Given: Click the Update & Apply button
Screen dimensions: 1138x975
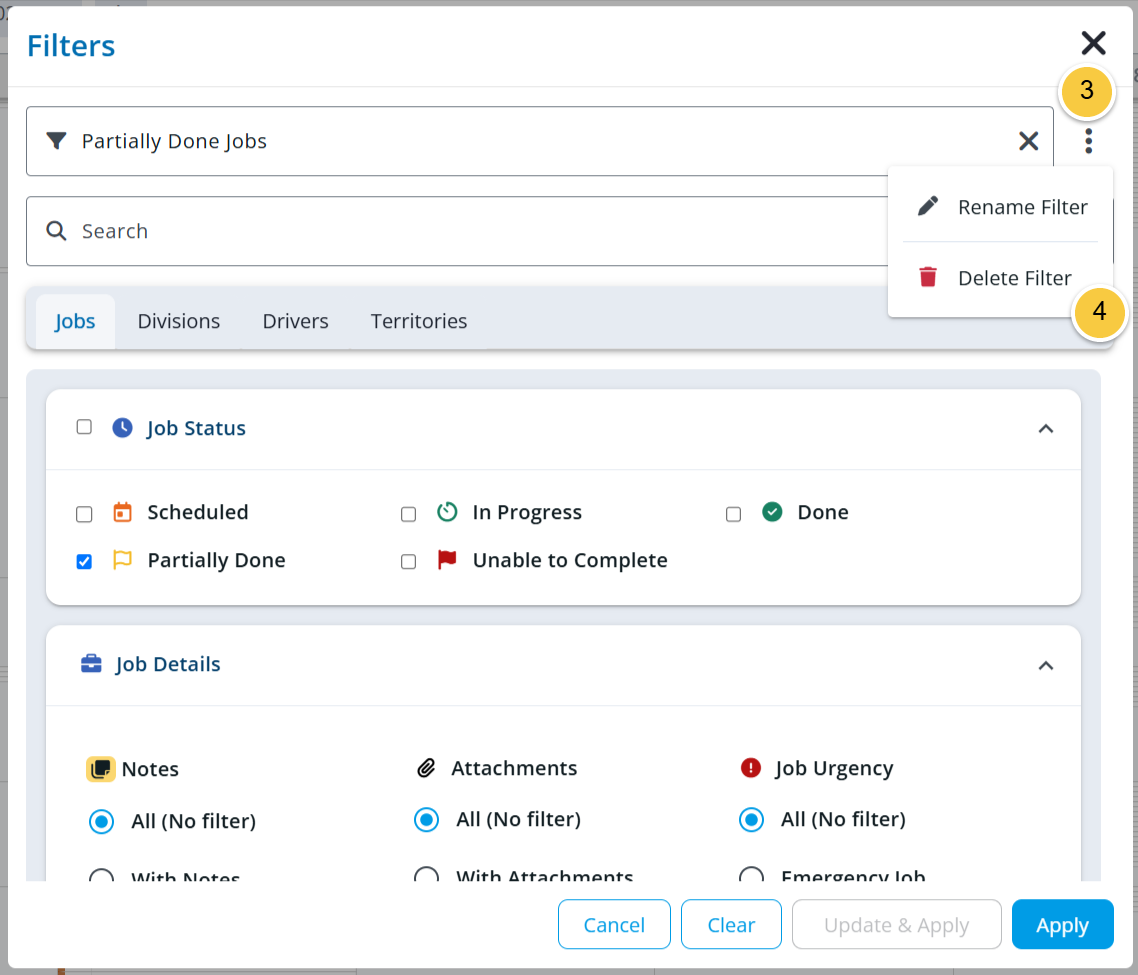Looking at the screenshot, I should pyautogui.click(x=896, y=924).
